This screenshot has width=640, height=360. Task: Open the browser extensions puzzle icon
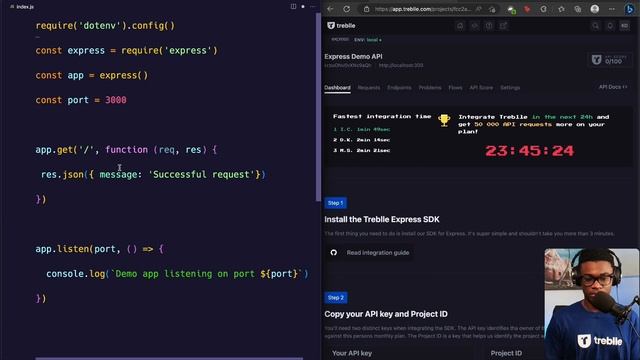(x=543, y=9)
